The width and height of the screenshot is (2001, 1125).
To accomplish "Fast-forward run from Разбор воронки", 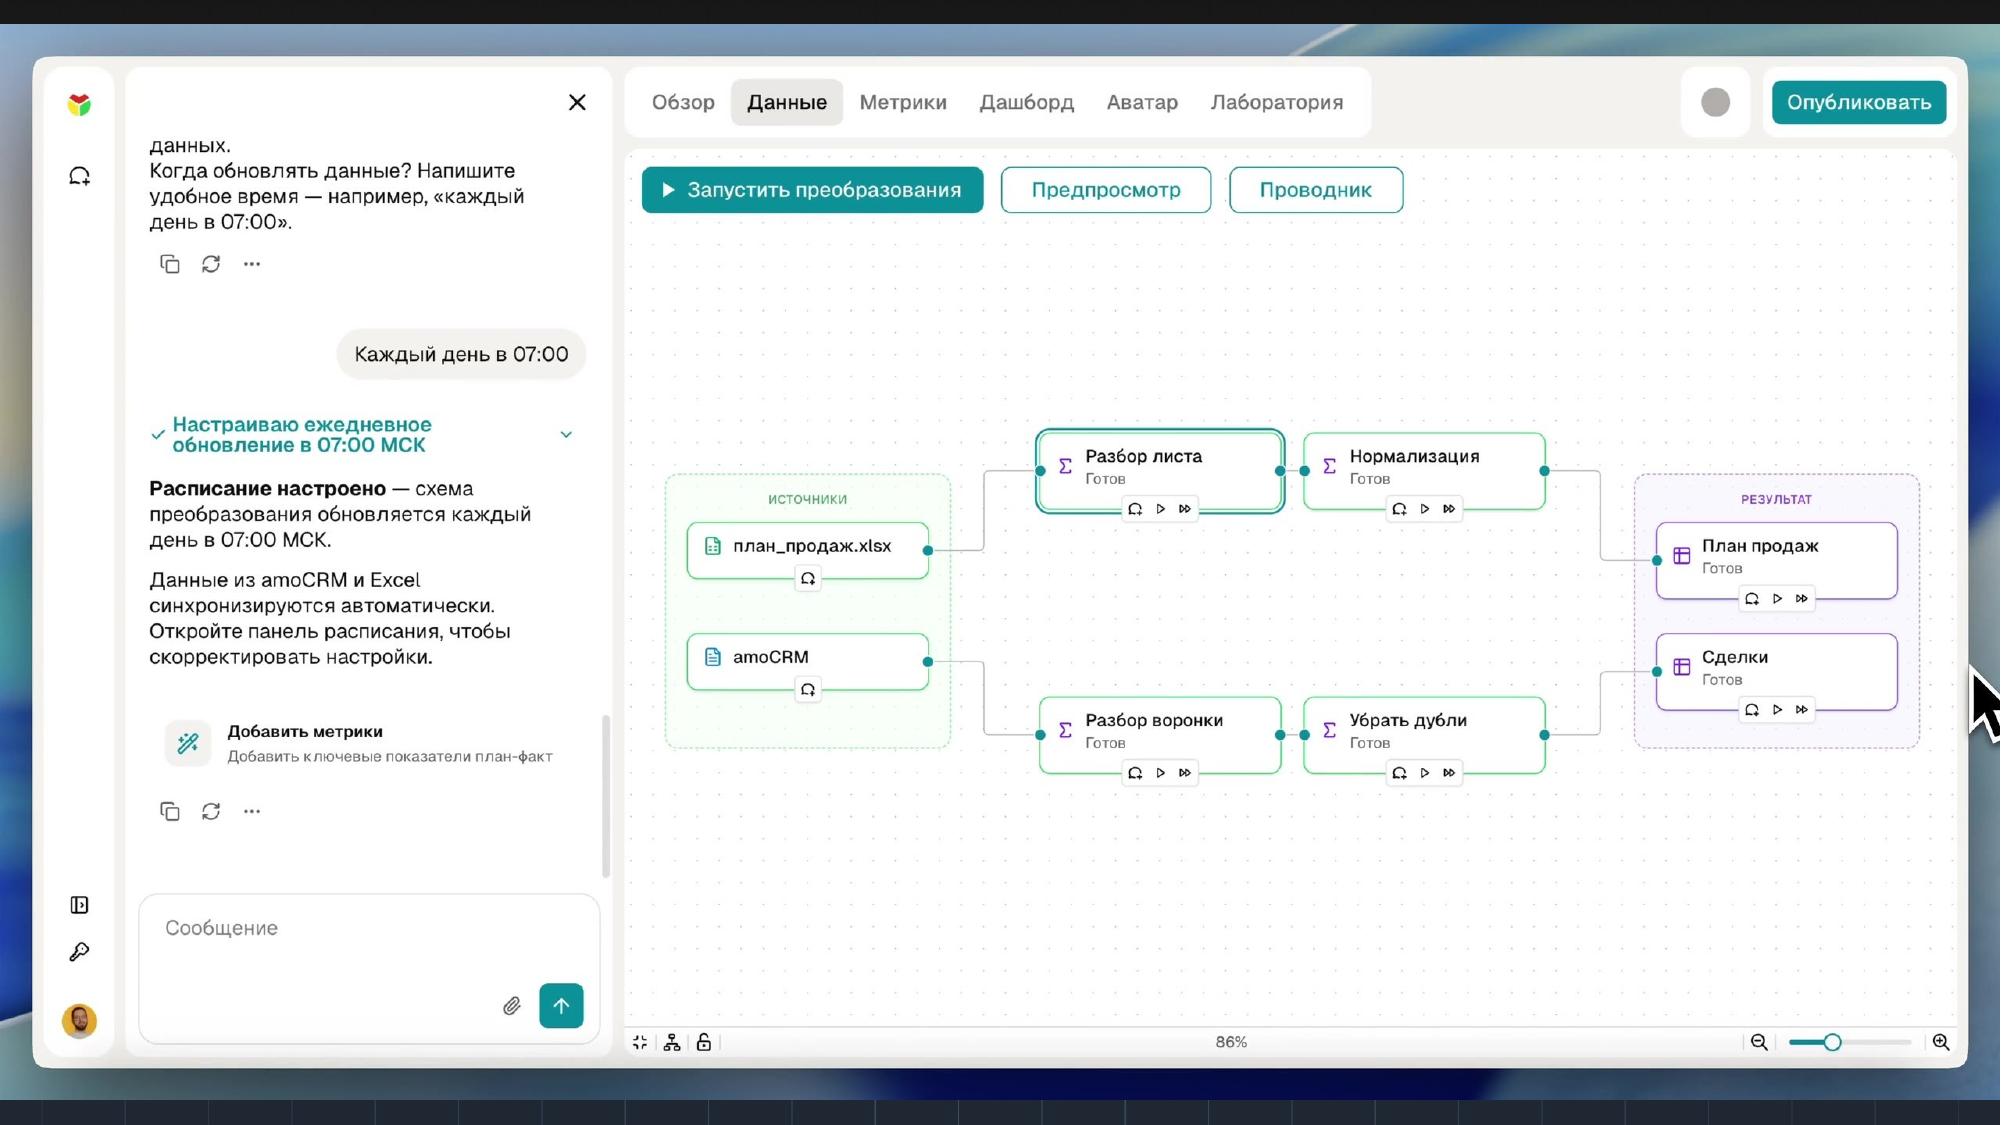I will click(x=1185, y=773).
